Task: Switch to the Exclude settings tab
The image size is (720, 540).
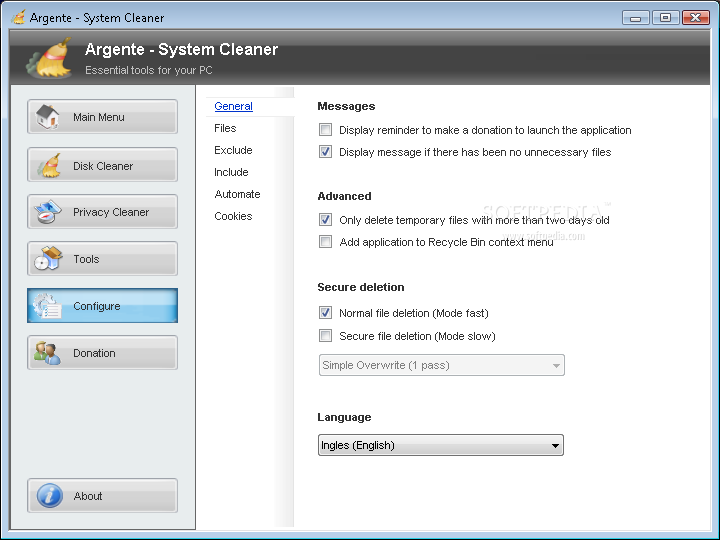Action: point(233,150)
